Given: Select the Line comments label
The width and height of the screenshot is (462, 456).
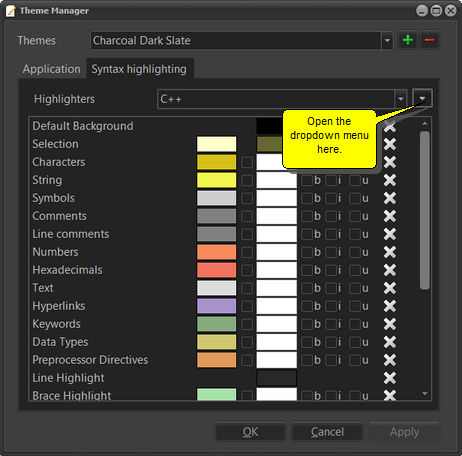Looking at the screenshot, I should (71, 234).
